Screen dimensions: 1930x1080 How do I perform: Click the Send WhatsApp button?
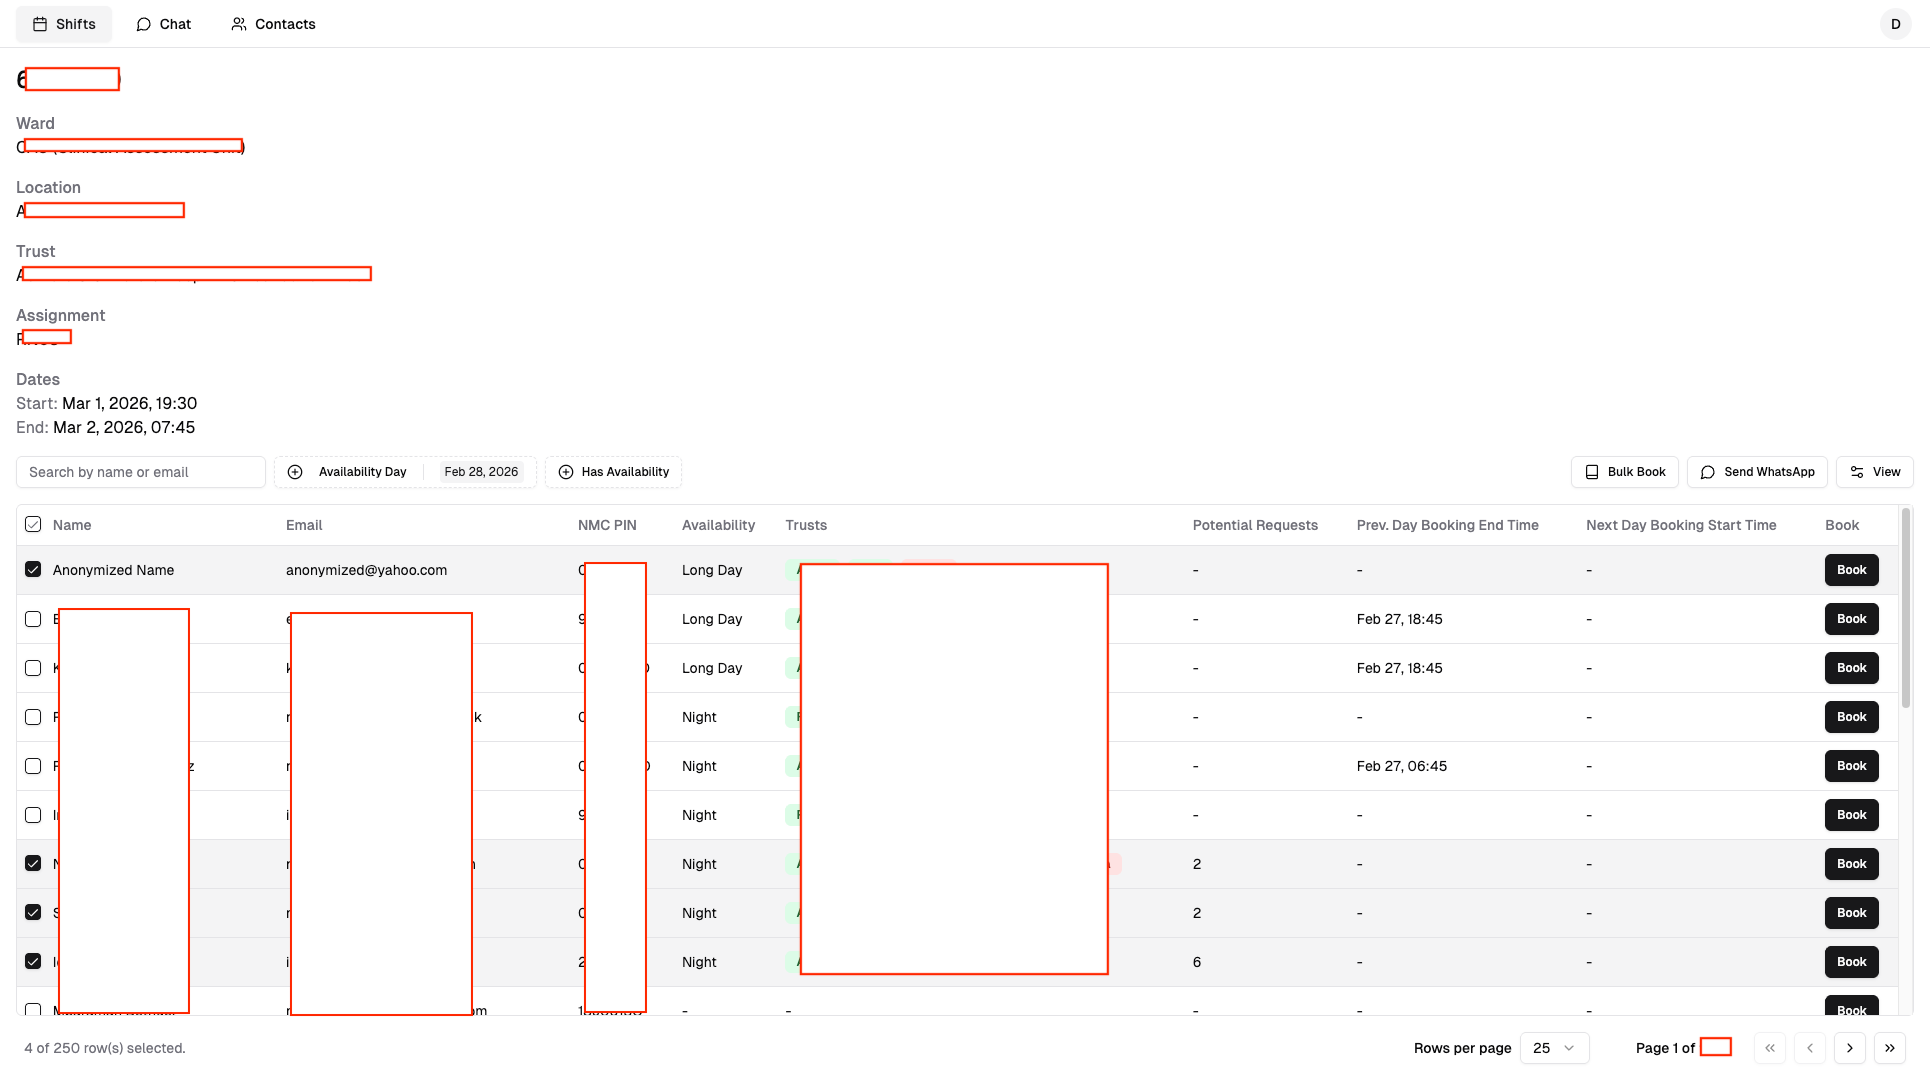pyautogui.click(x=1757, y=472)
